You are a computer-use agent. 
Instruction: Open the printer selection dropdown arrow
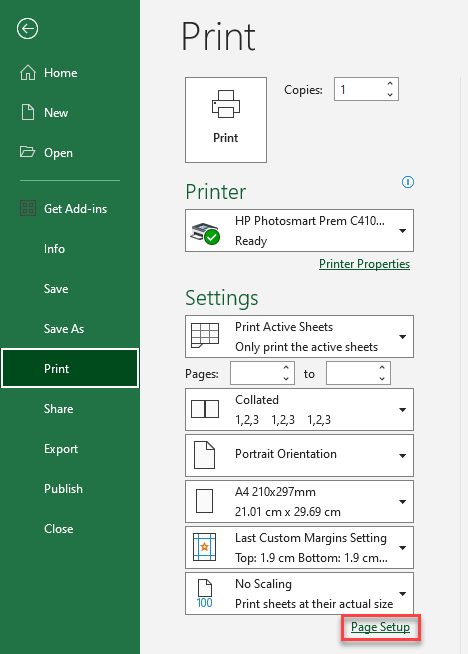point(403,231)
